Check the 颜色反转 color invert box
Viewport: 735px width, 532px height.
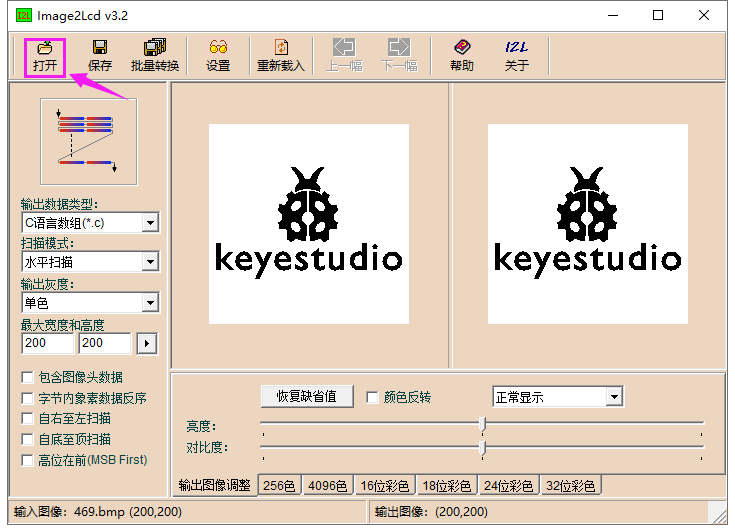point(372,397)
